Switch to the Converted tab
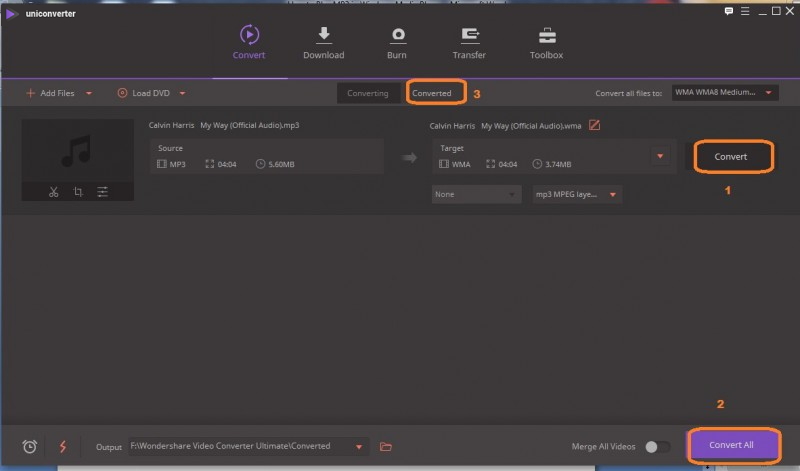Viewport: 800px width, 471px height. tap(432, 93)
